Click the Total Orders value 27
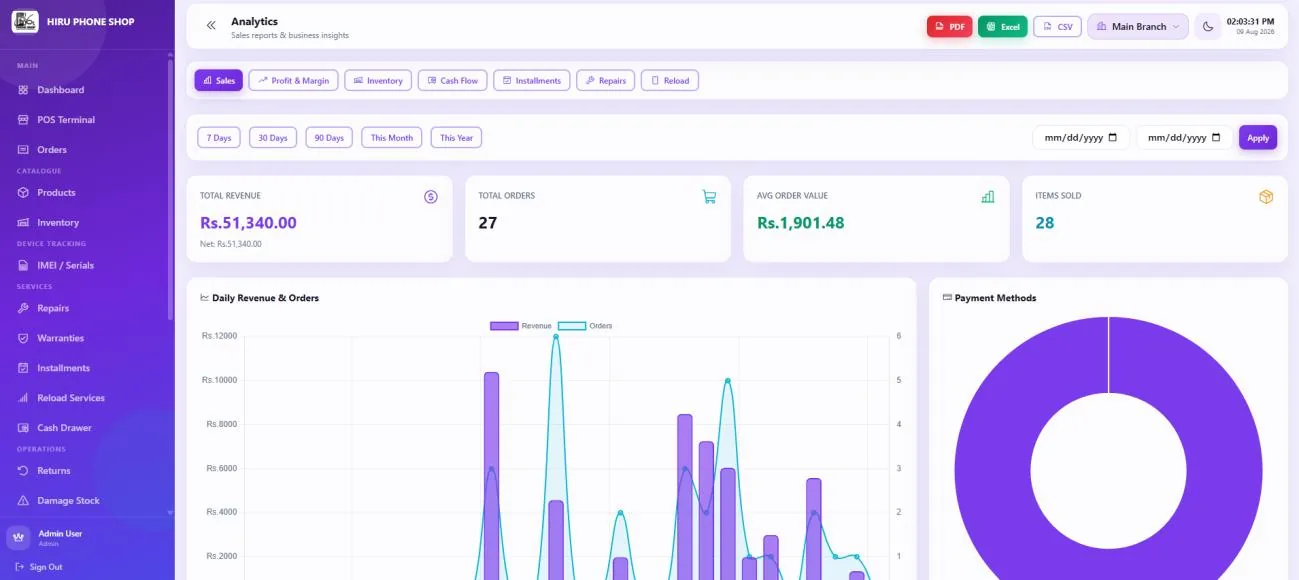Screen dimensions: 1299x580 (x=488, y=223)
